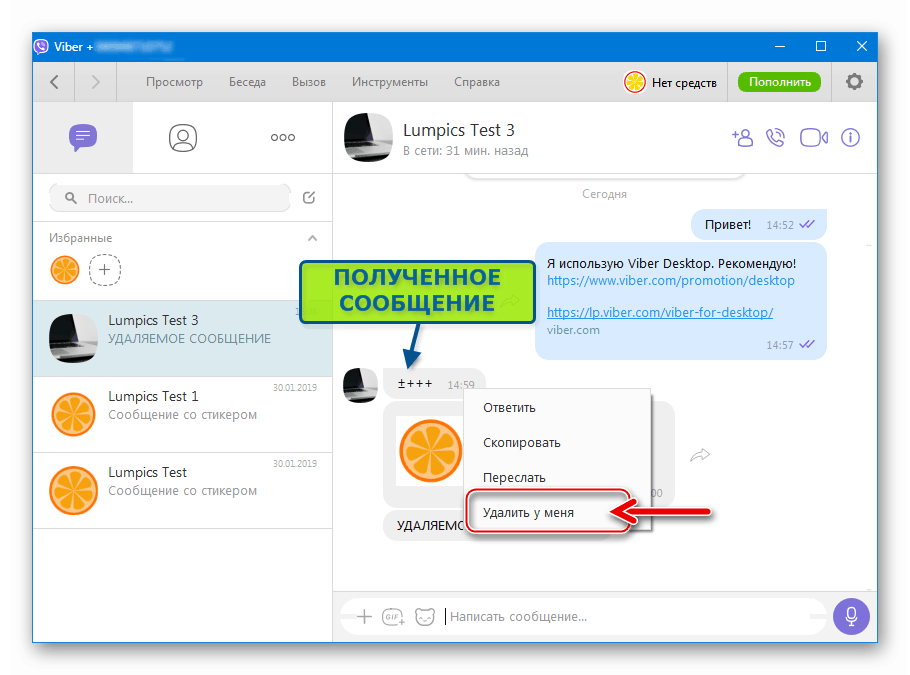Click the compose new message icon
Screen dimensions: 910x675
[309, 198]
